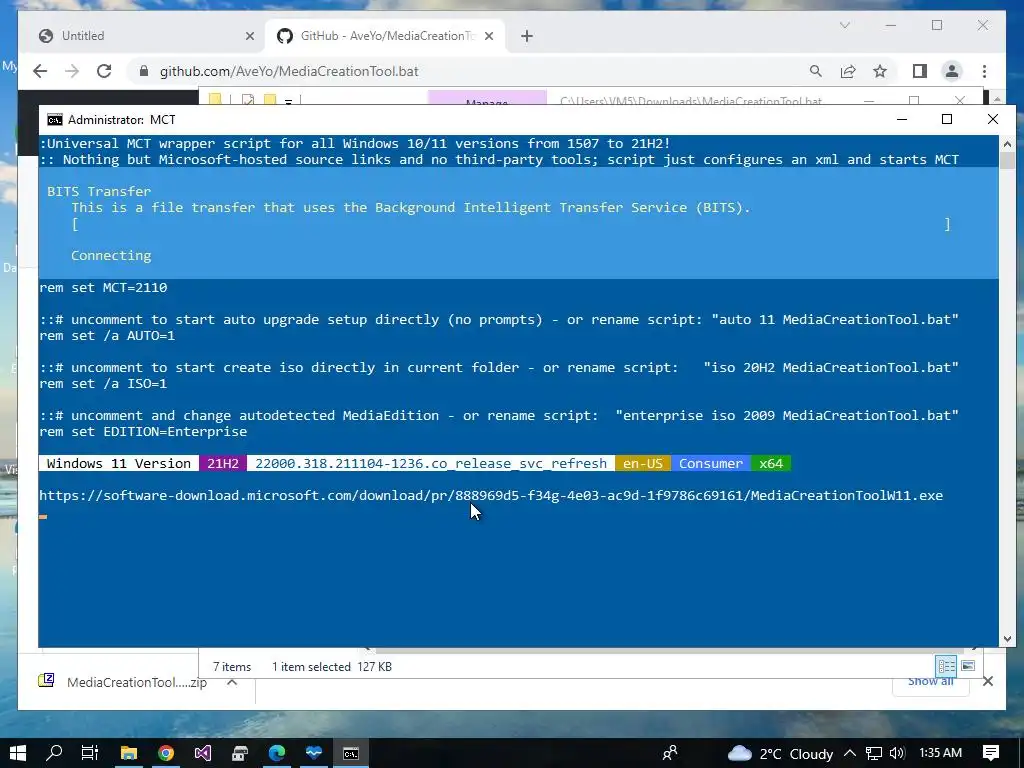
Task: Open Chrome tab search chevron
Action: coord(844,25)
